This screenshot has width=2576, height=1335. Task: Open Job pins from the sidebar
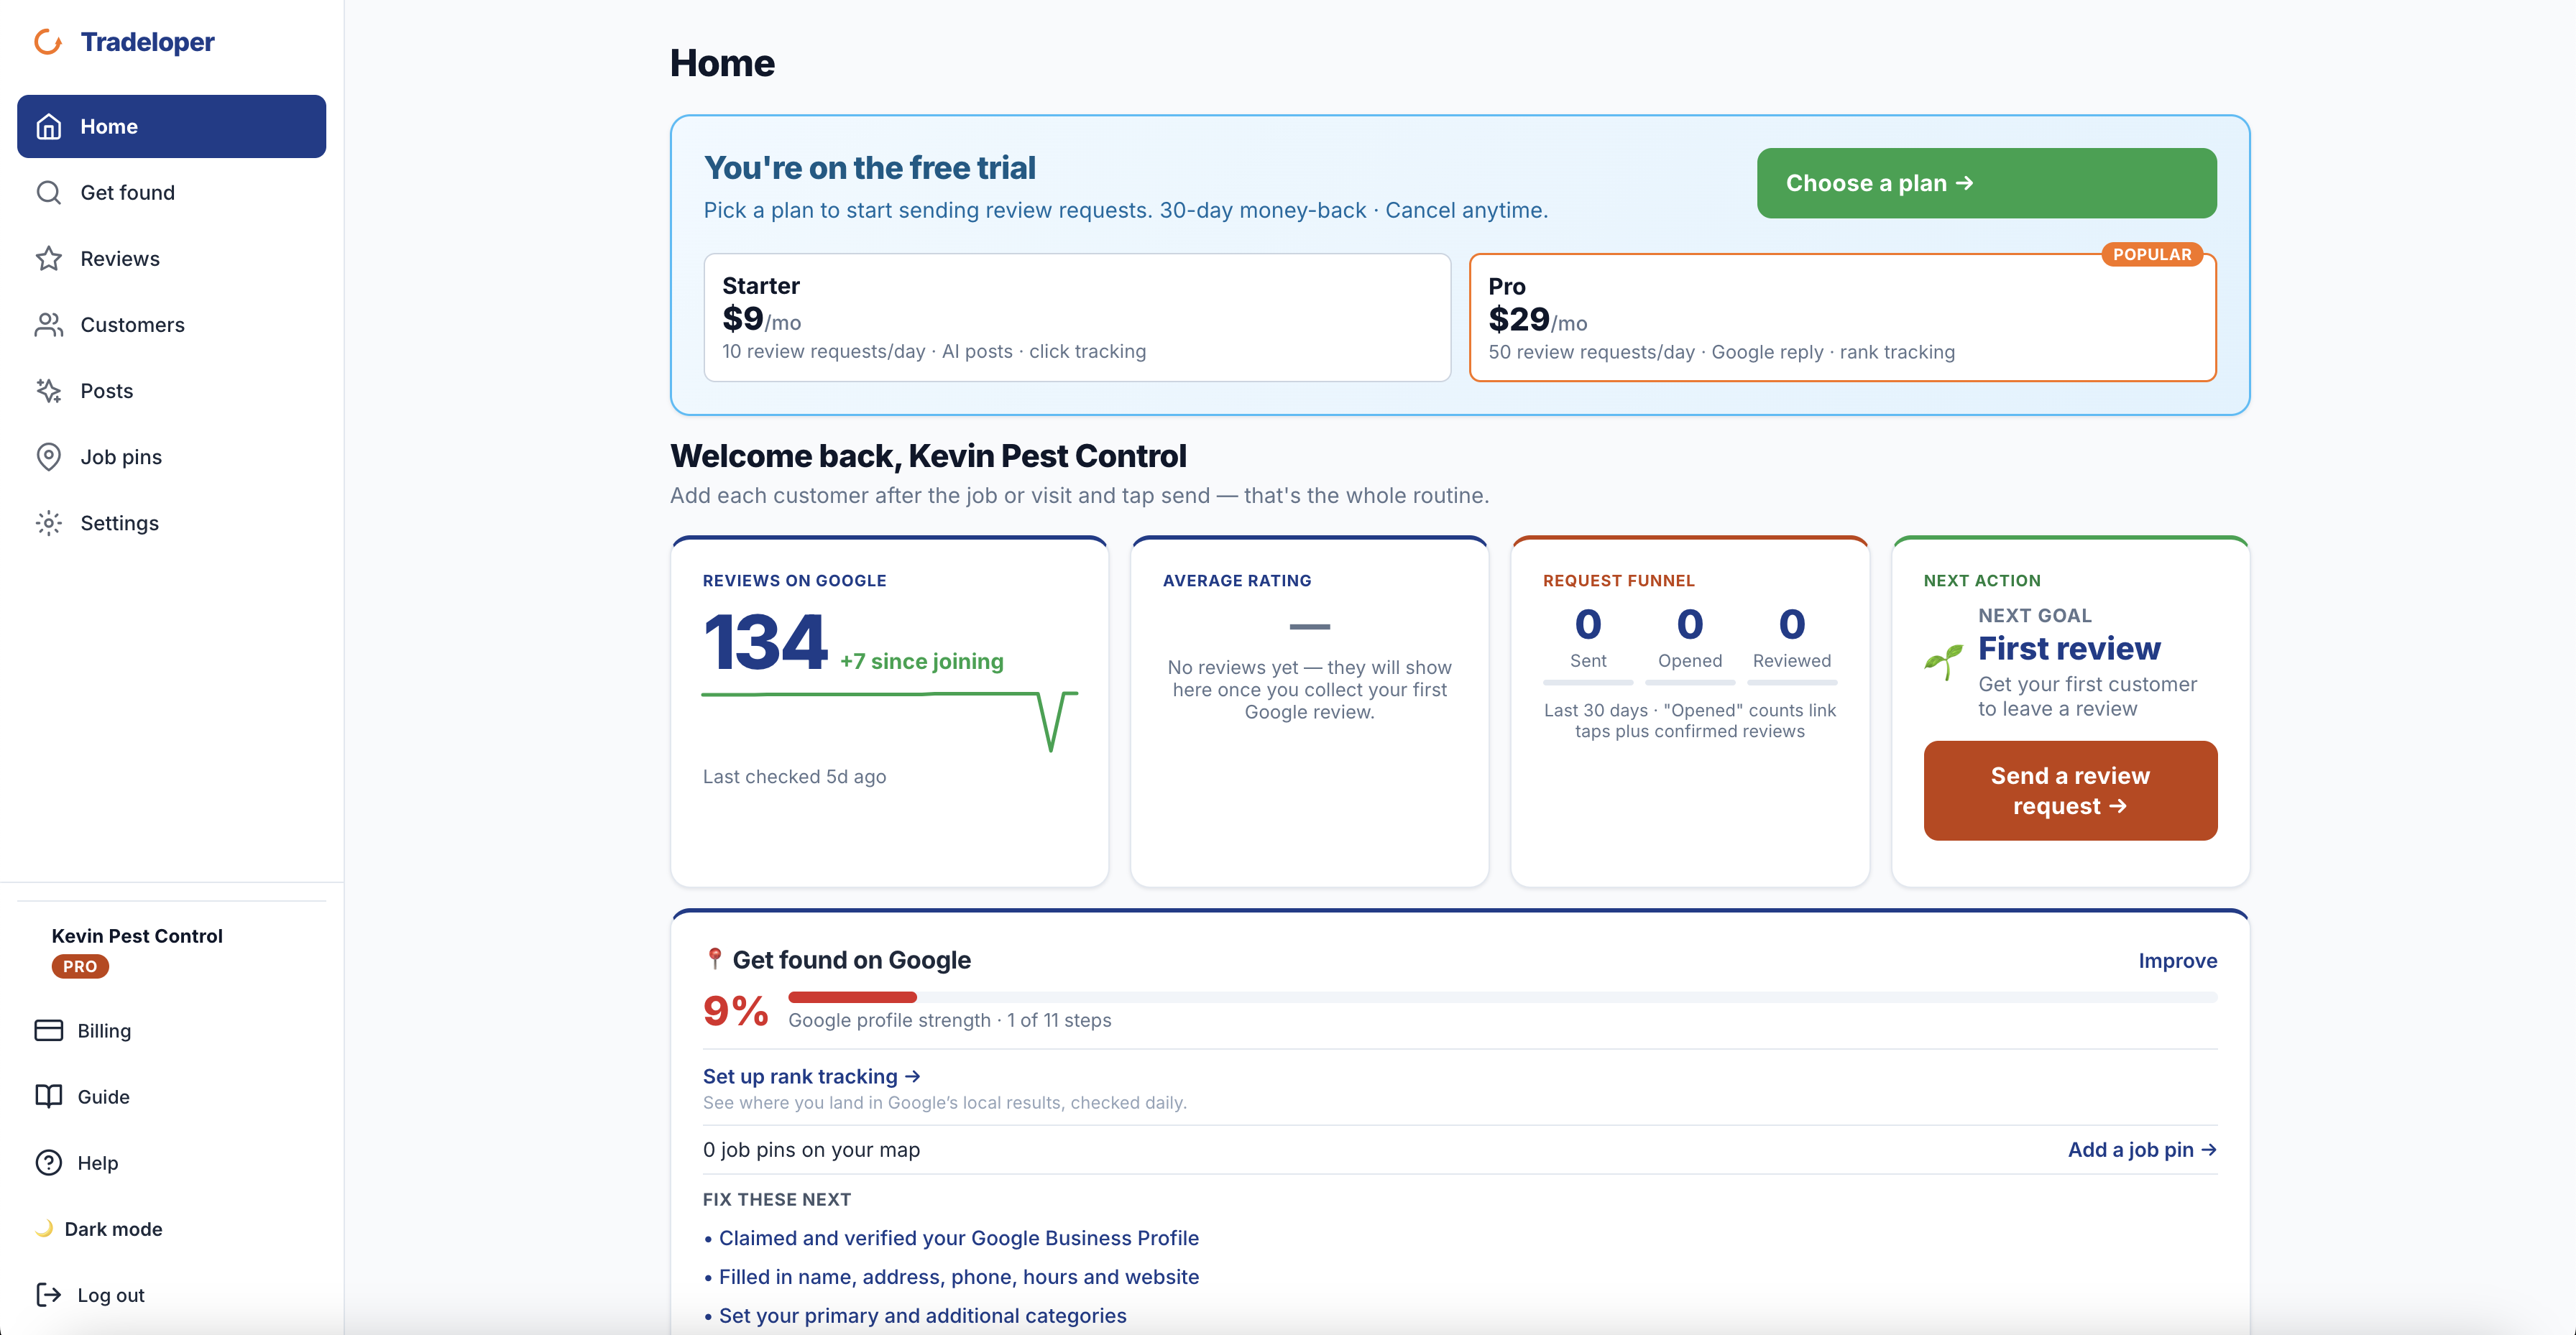click(x=171, y=457)
